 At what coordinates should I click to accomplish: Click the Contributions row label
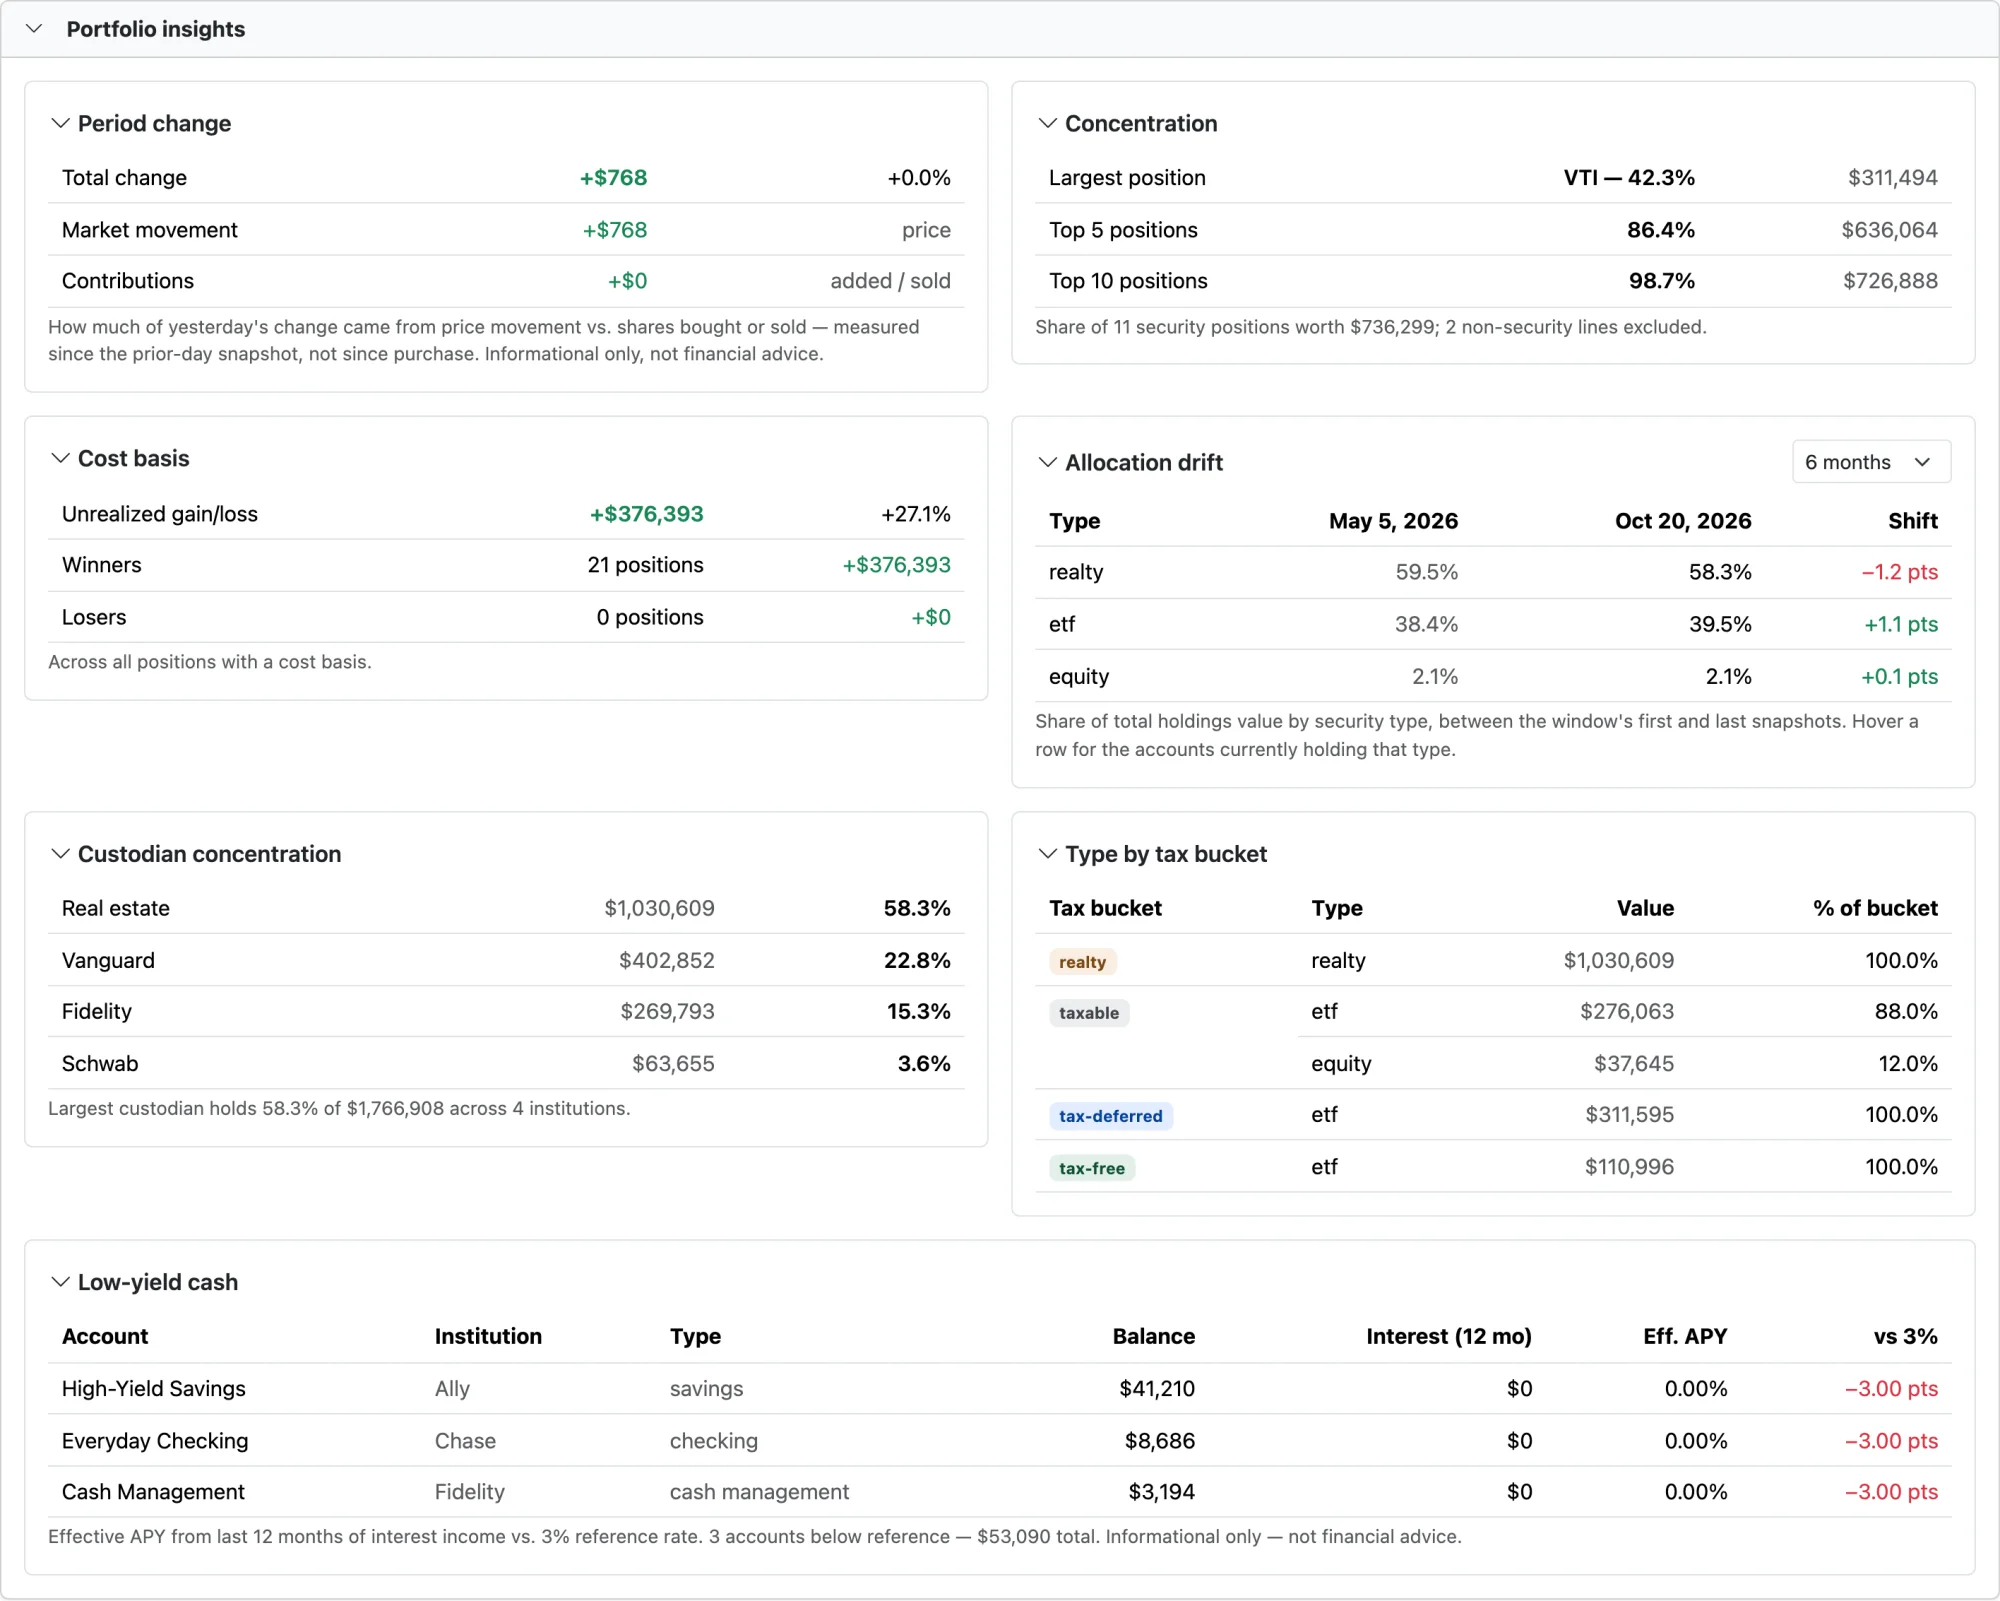click(x=128, y=281)
